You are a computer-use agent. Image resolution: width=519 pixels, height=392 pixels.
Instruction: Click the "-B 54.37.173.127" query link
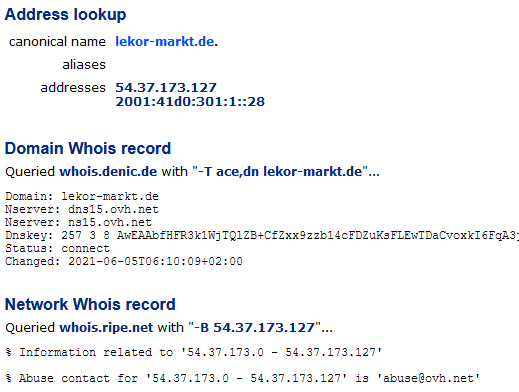click(254, 328)
